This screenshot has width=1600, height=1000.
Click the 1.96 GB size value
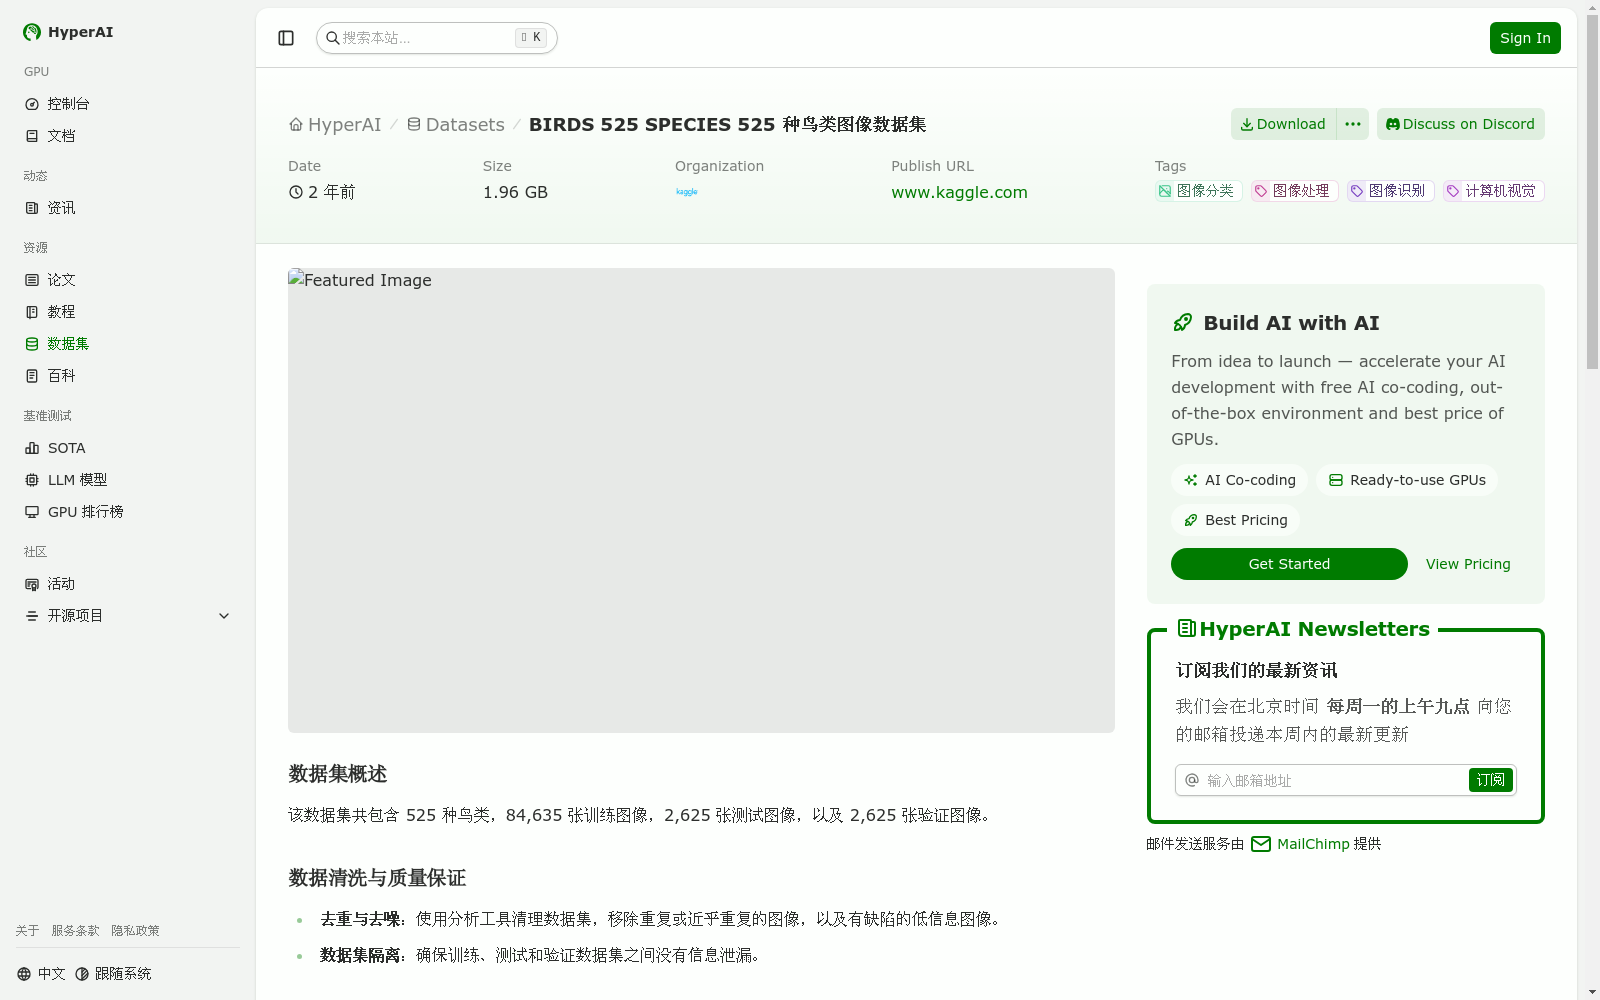515,192
